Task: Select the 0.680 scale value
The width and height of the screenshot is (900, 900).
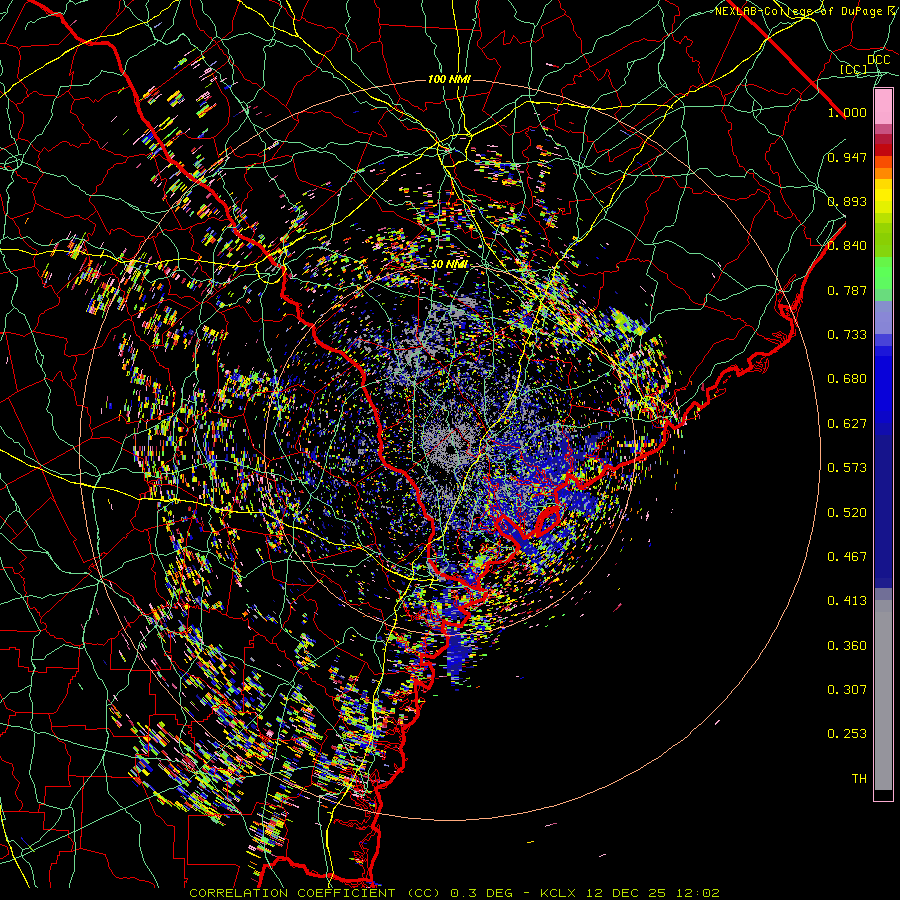Action: click(847, 379)
